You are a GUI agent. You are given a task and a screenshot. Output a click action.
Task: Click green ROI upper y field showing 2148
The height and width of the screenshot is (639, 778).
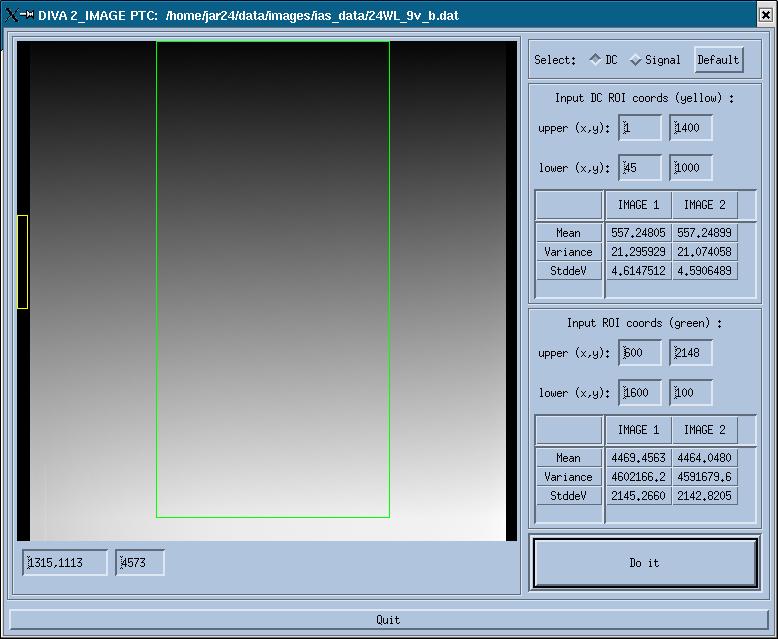coord(691,353)
